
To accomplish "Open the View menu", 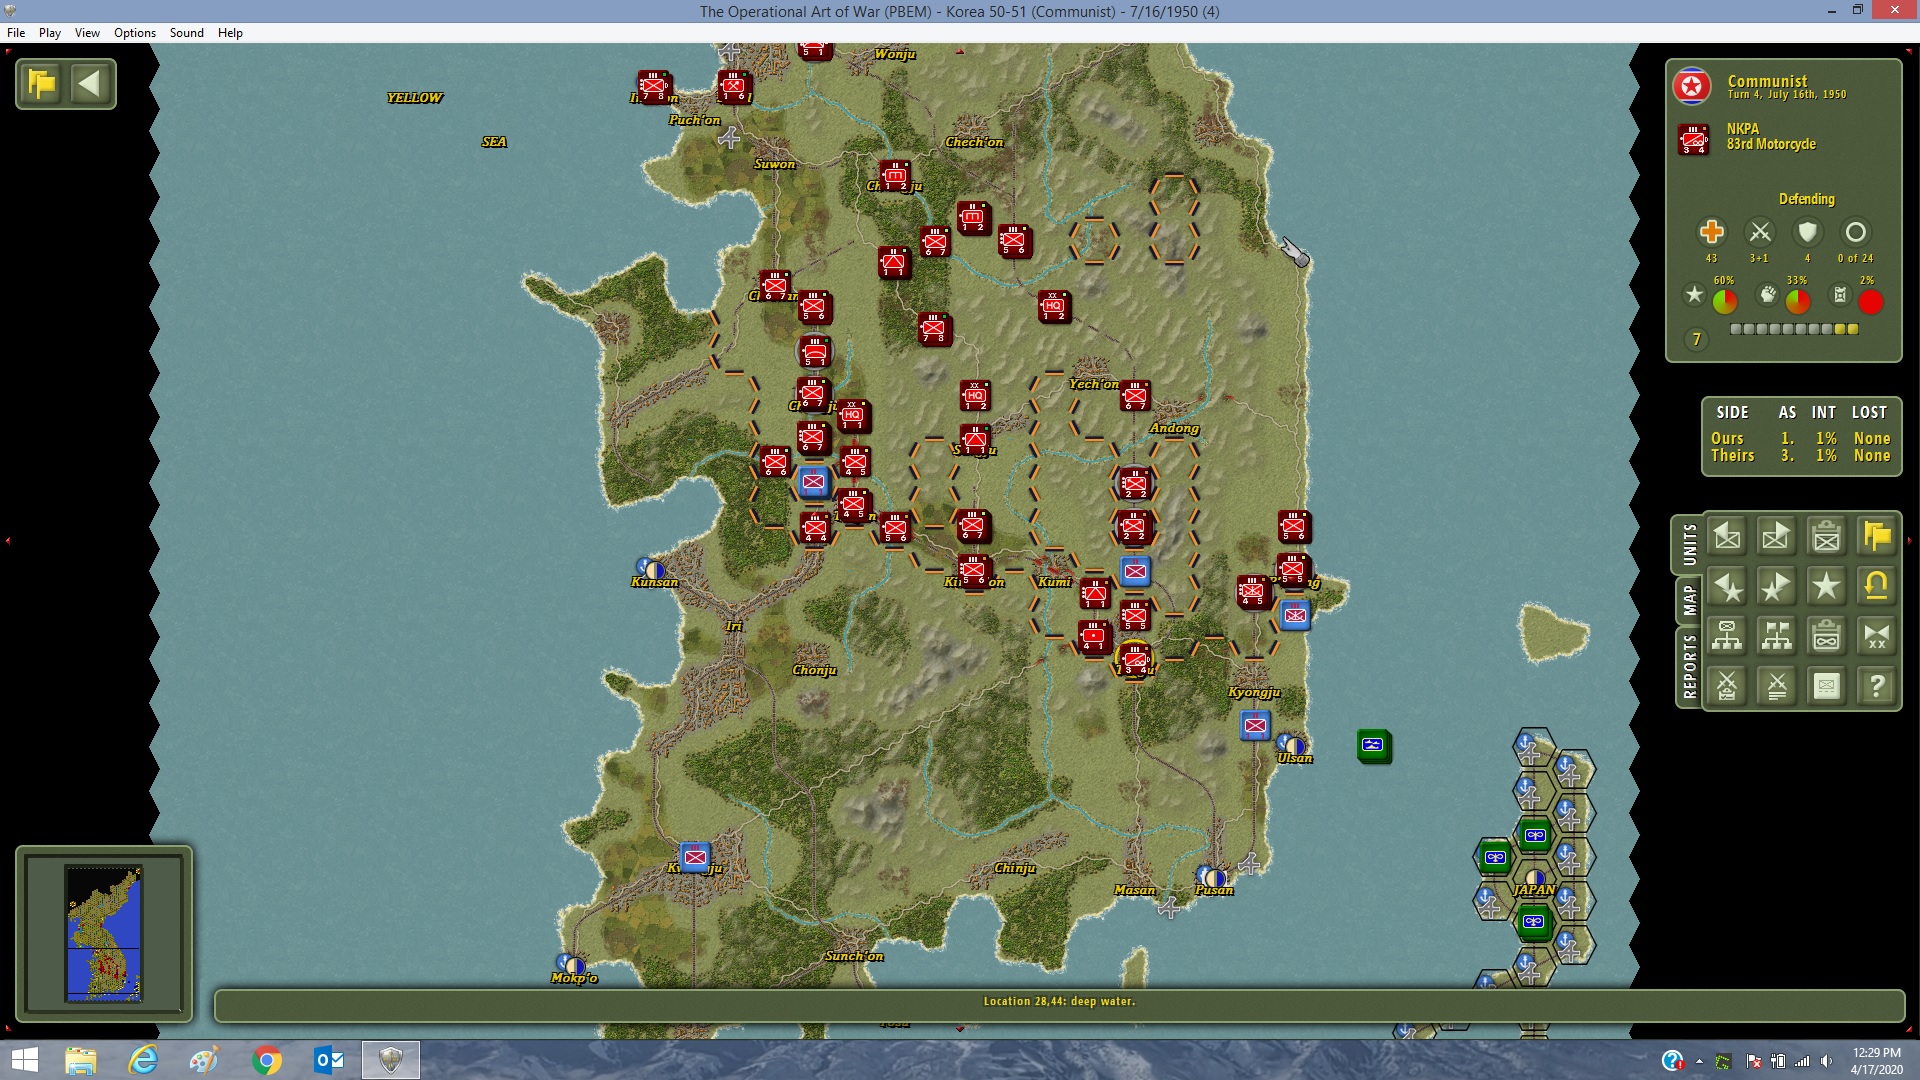I will [87, 33].
